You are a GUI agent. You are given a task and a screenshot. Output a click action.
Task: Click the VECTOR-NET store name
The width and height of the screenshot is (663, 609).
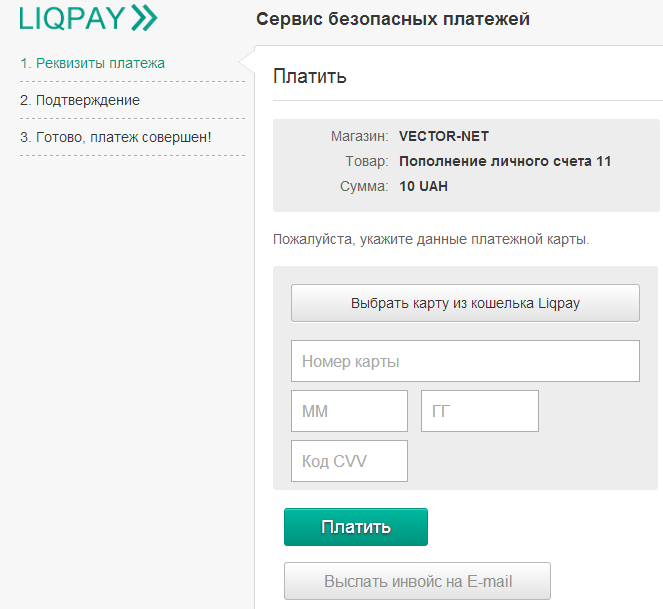click(444, 136)
